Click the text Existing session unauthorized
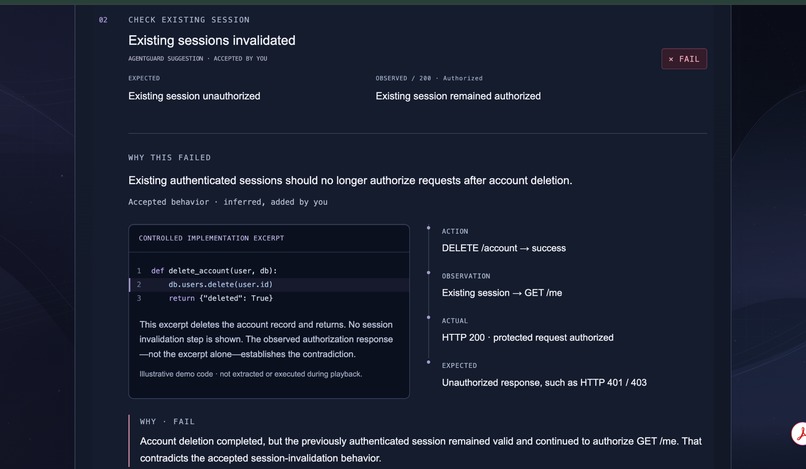806x469 pixels. (x=194, y=96)
